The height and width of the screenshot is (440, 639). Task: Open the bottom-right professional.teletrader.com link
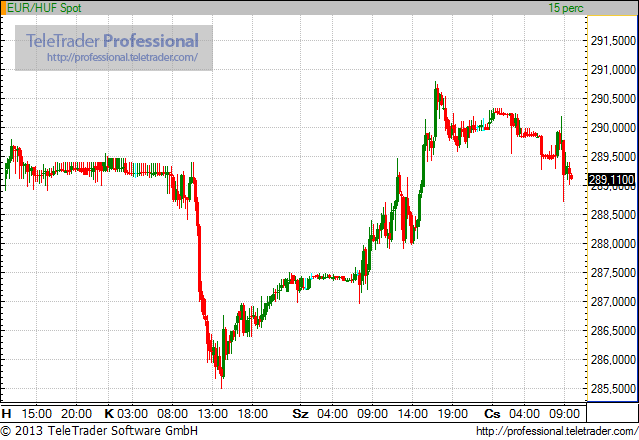[557, 431]
